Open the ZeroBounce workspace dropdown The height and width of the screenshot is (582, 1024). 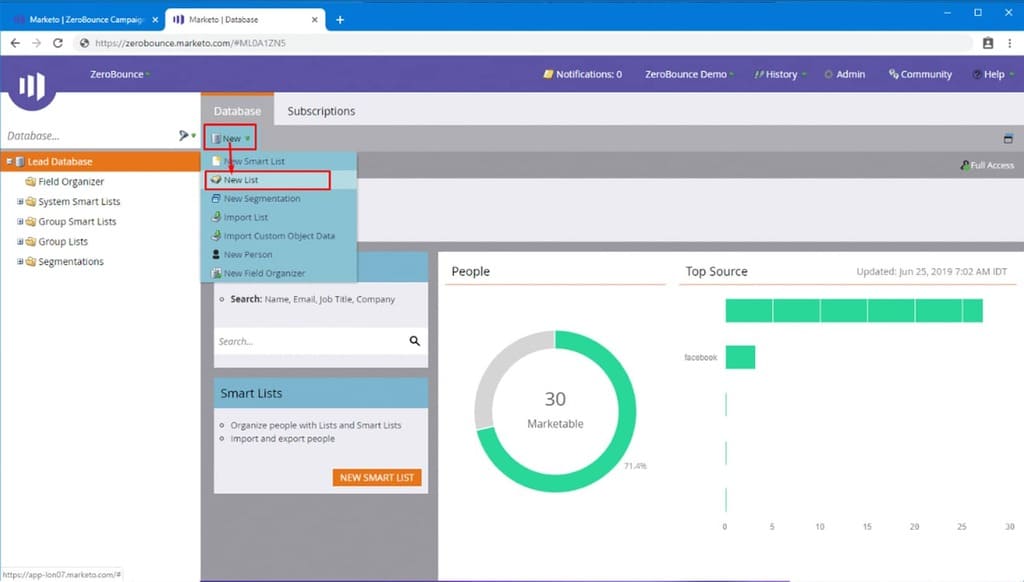point(120,74)
